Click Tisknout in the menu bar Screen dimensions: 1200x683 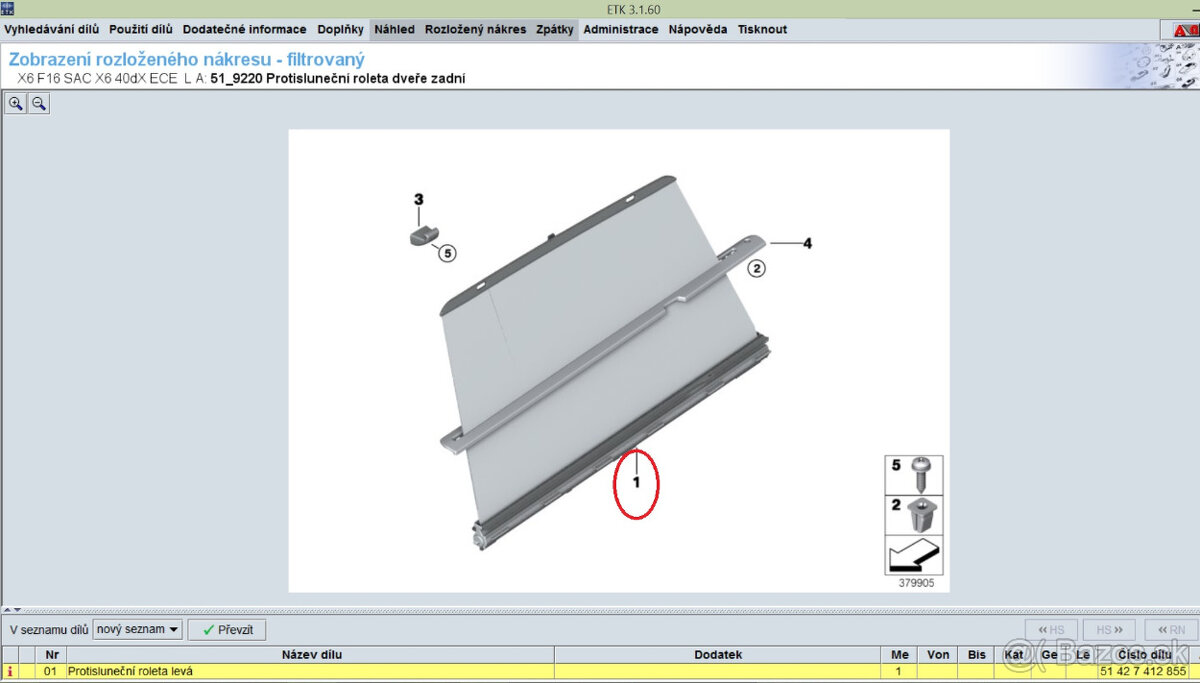point(762,30)
